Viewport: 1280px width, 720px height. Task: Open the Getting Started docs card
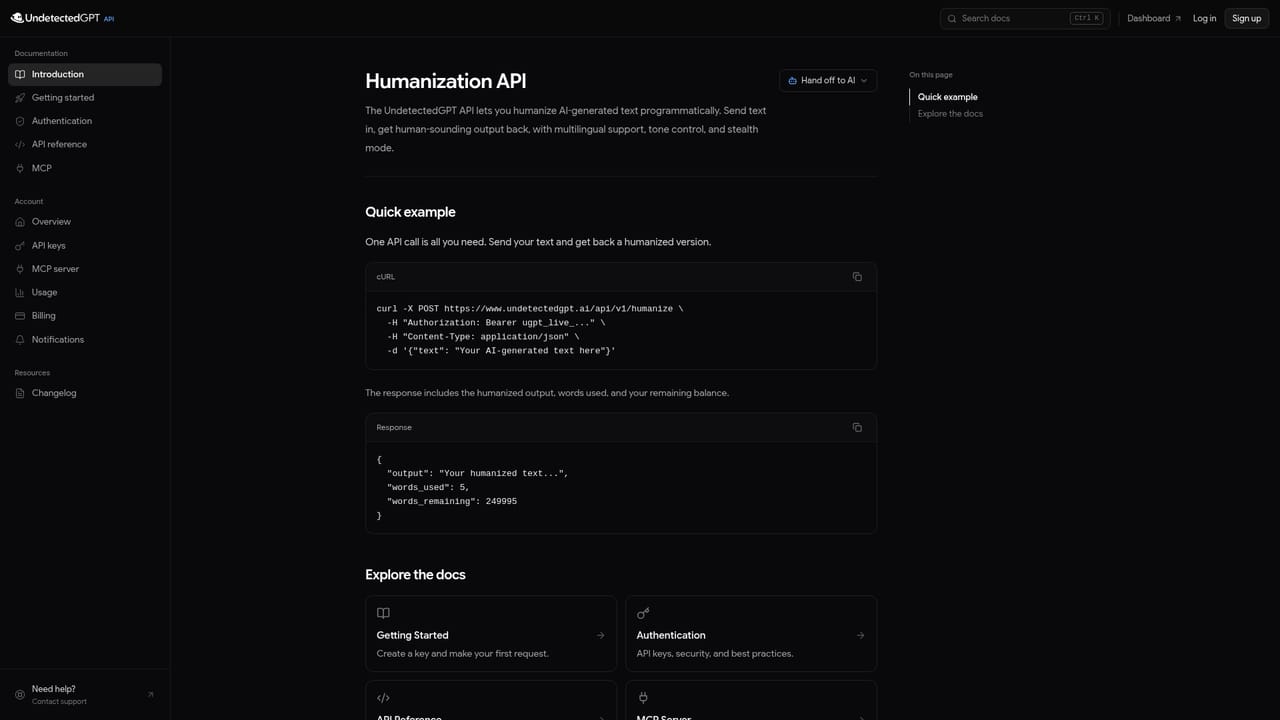(491, 634)
